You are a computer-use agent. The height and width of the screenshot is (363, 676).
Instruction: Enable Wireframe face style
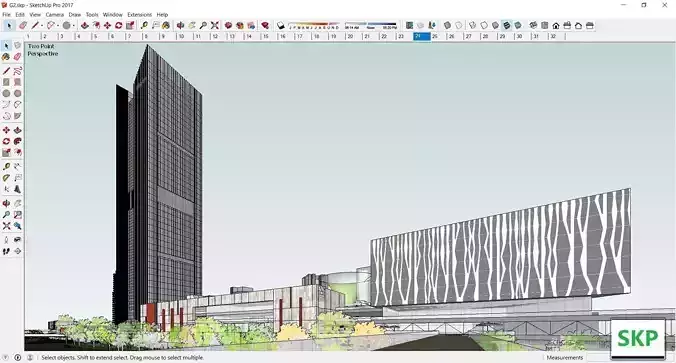click(473, 25)
